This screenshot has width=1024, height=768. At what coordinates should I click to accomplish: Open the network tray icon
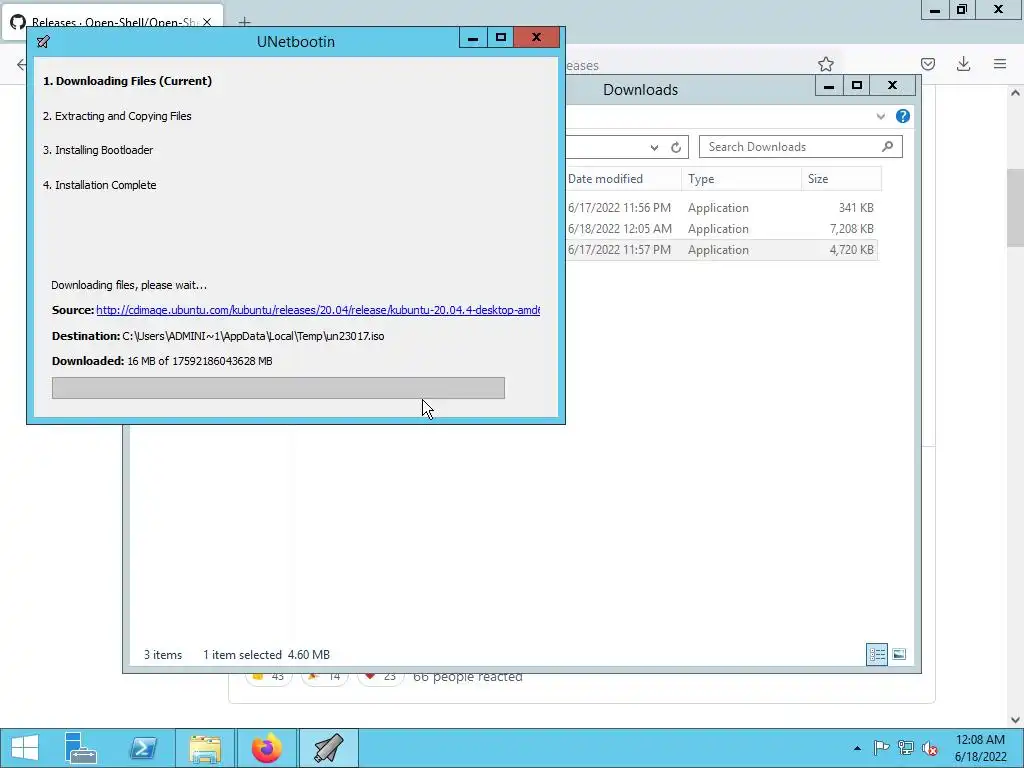pyautogui.click(x=905, y=748)
